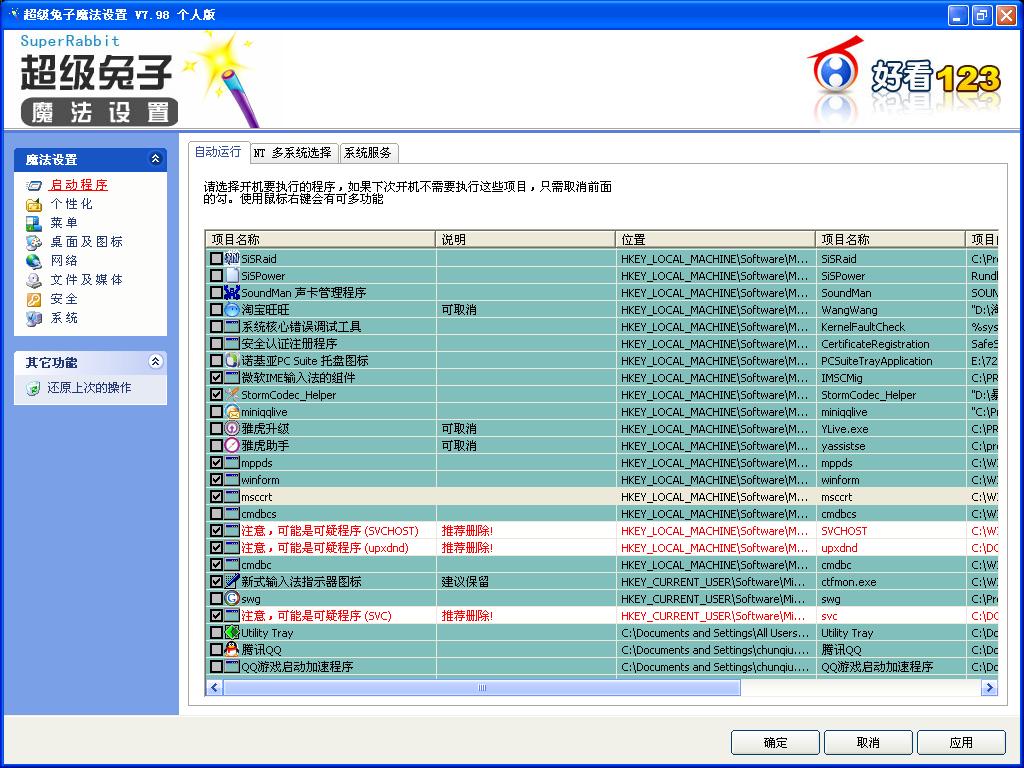This screenshot has height=768, width=1024.
Task: Click the 应用 button
Action: (961, 743)
